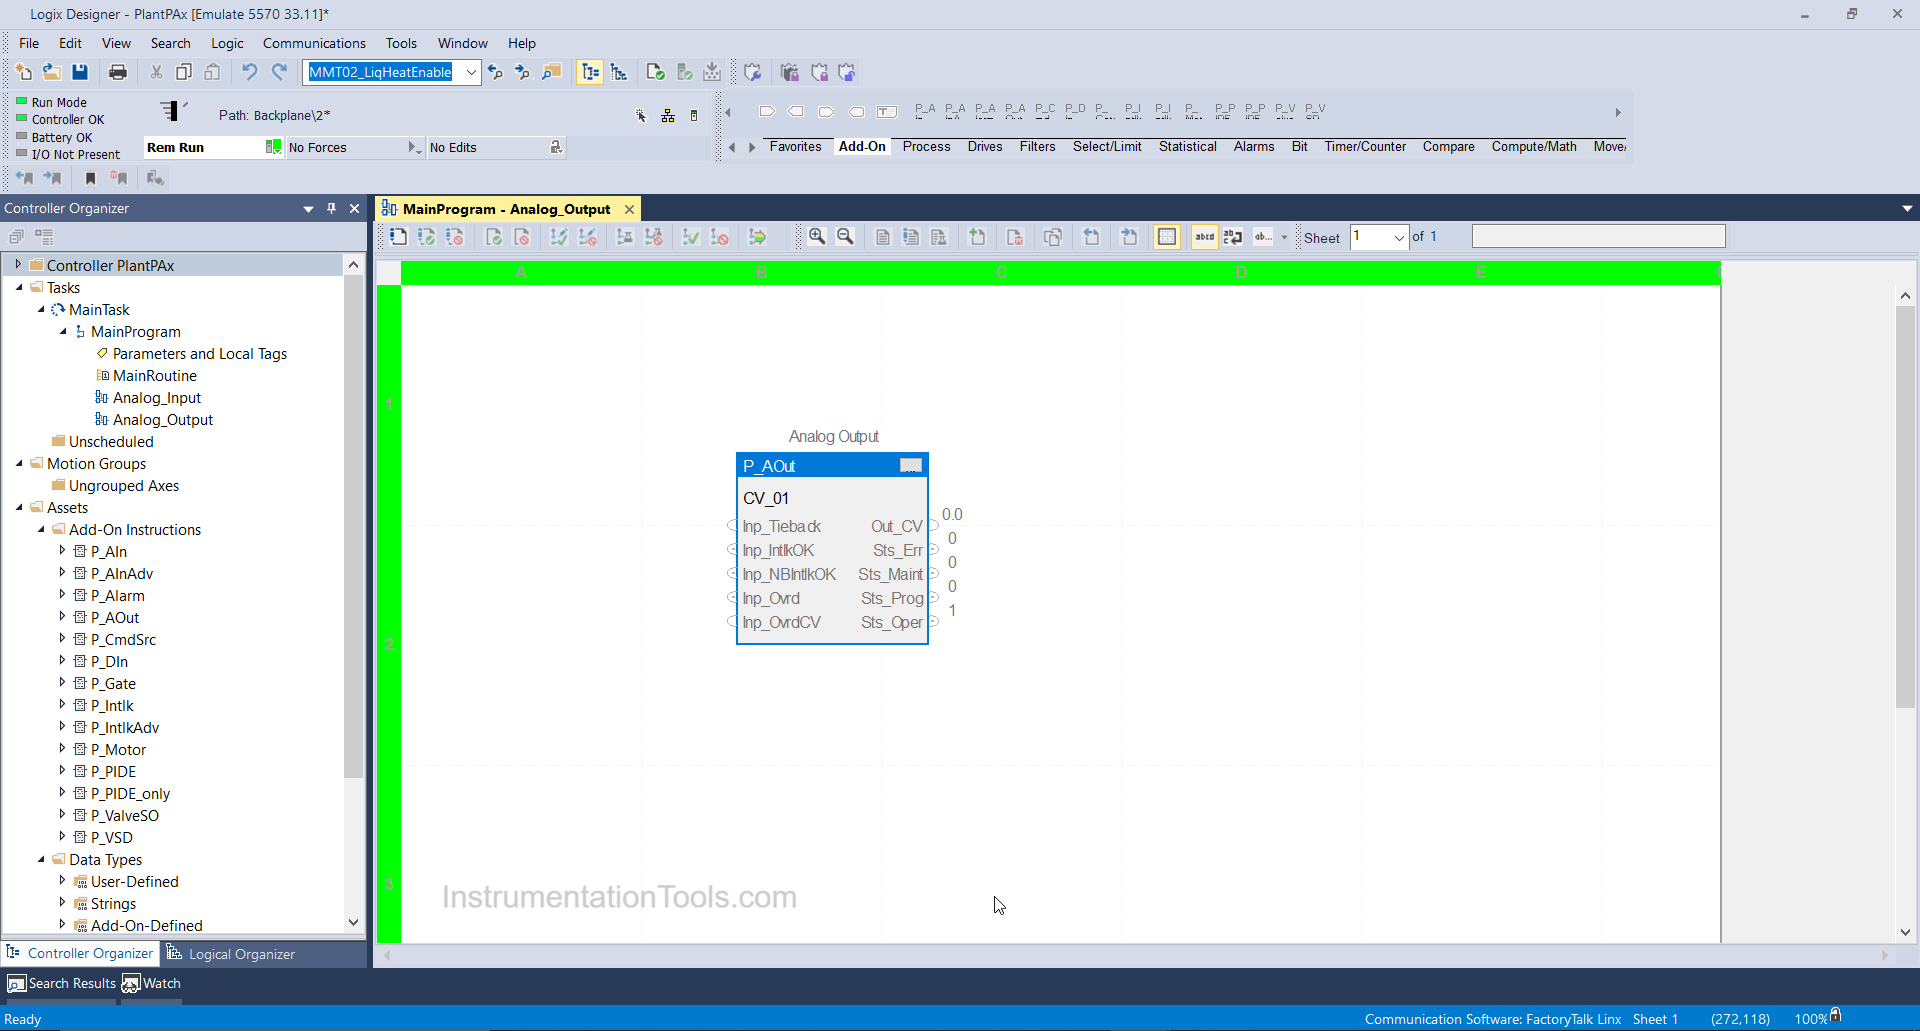Switch to the Timer/Counter instruction tab
Viewport: 1920px width, 1031px height.
(x=1365, y=146)
